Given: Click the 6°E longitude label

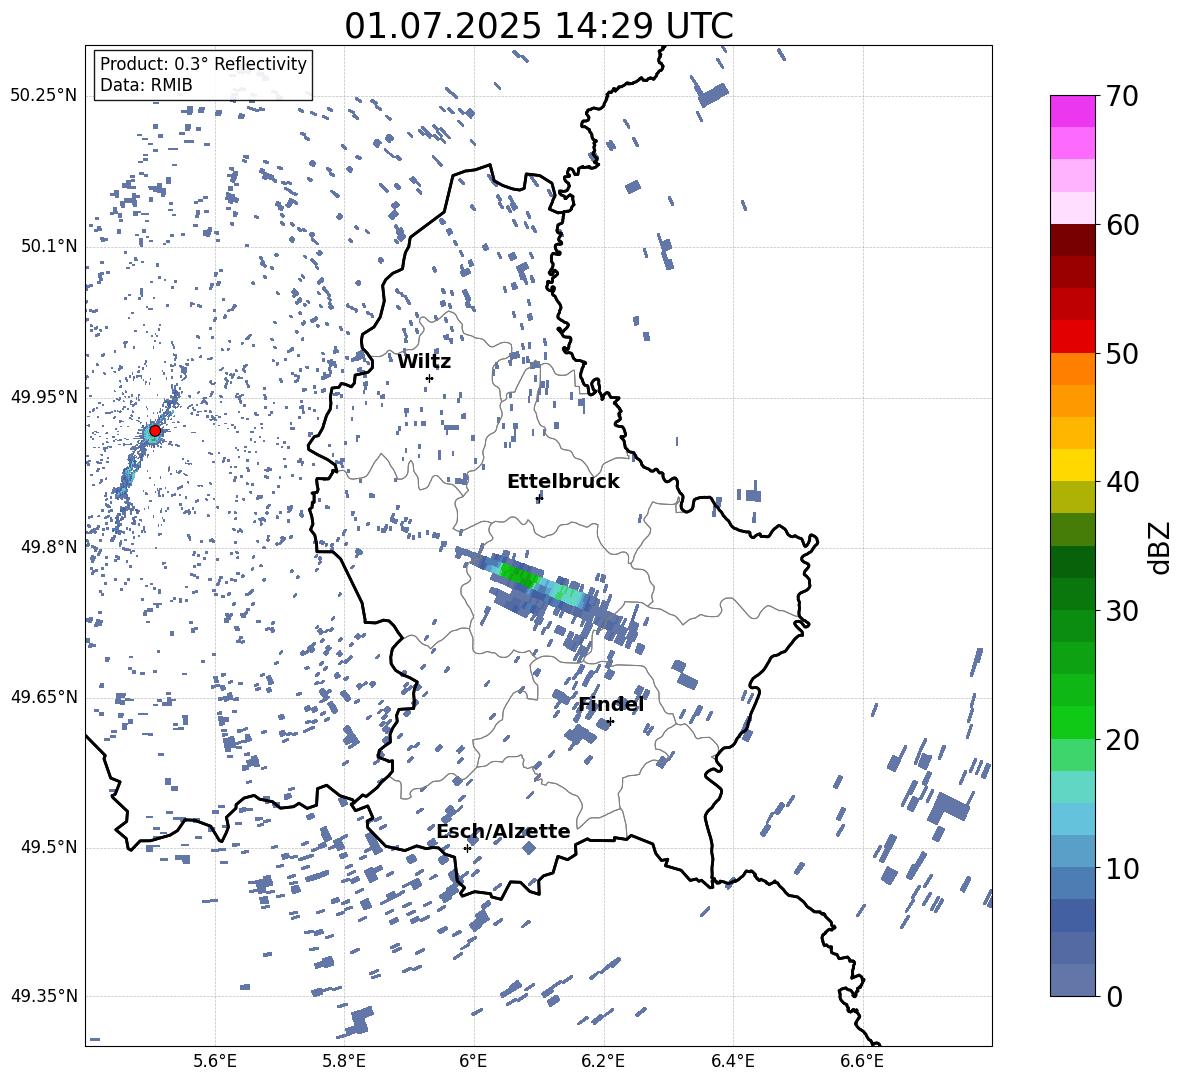Looking at the screenshot, I should [473, 1061].
